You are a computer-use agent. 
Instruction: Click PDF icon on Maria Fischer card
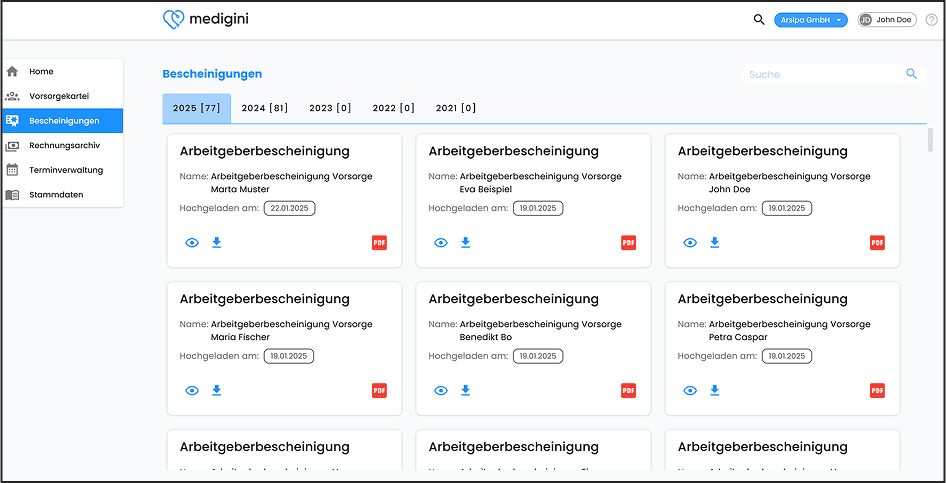[x=379, y=391]
